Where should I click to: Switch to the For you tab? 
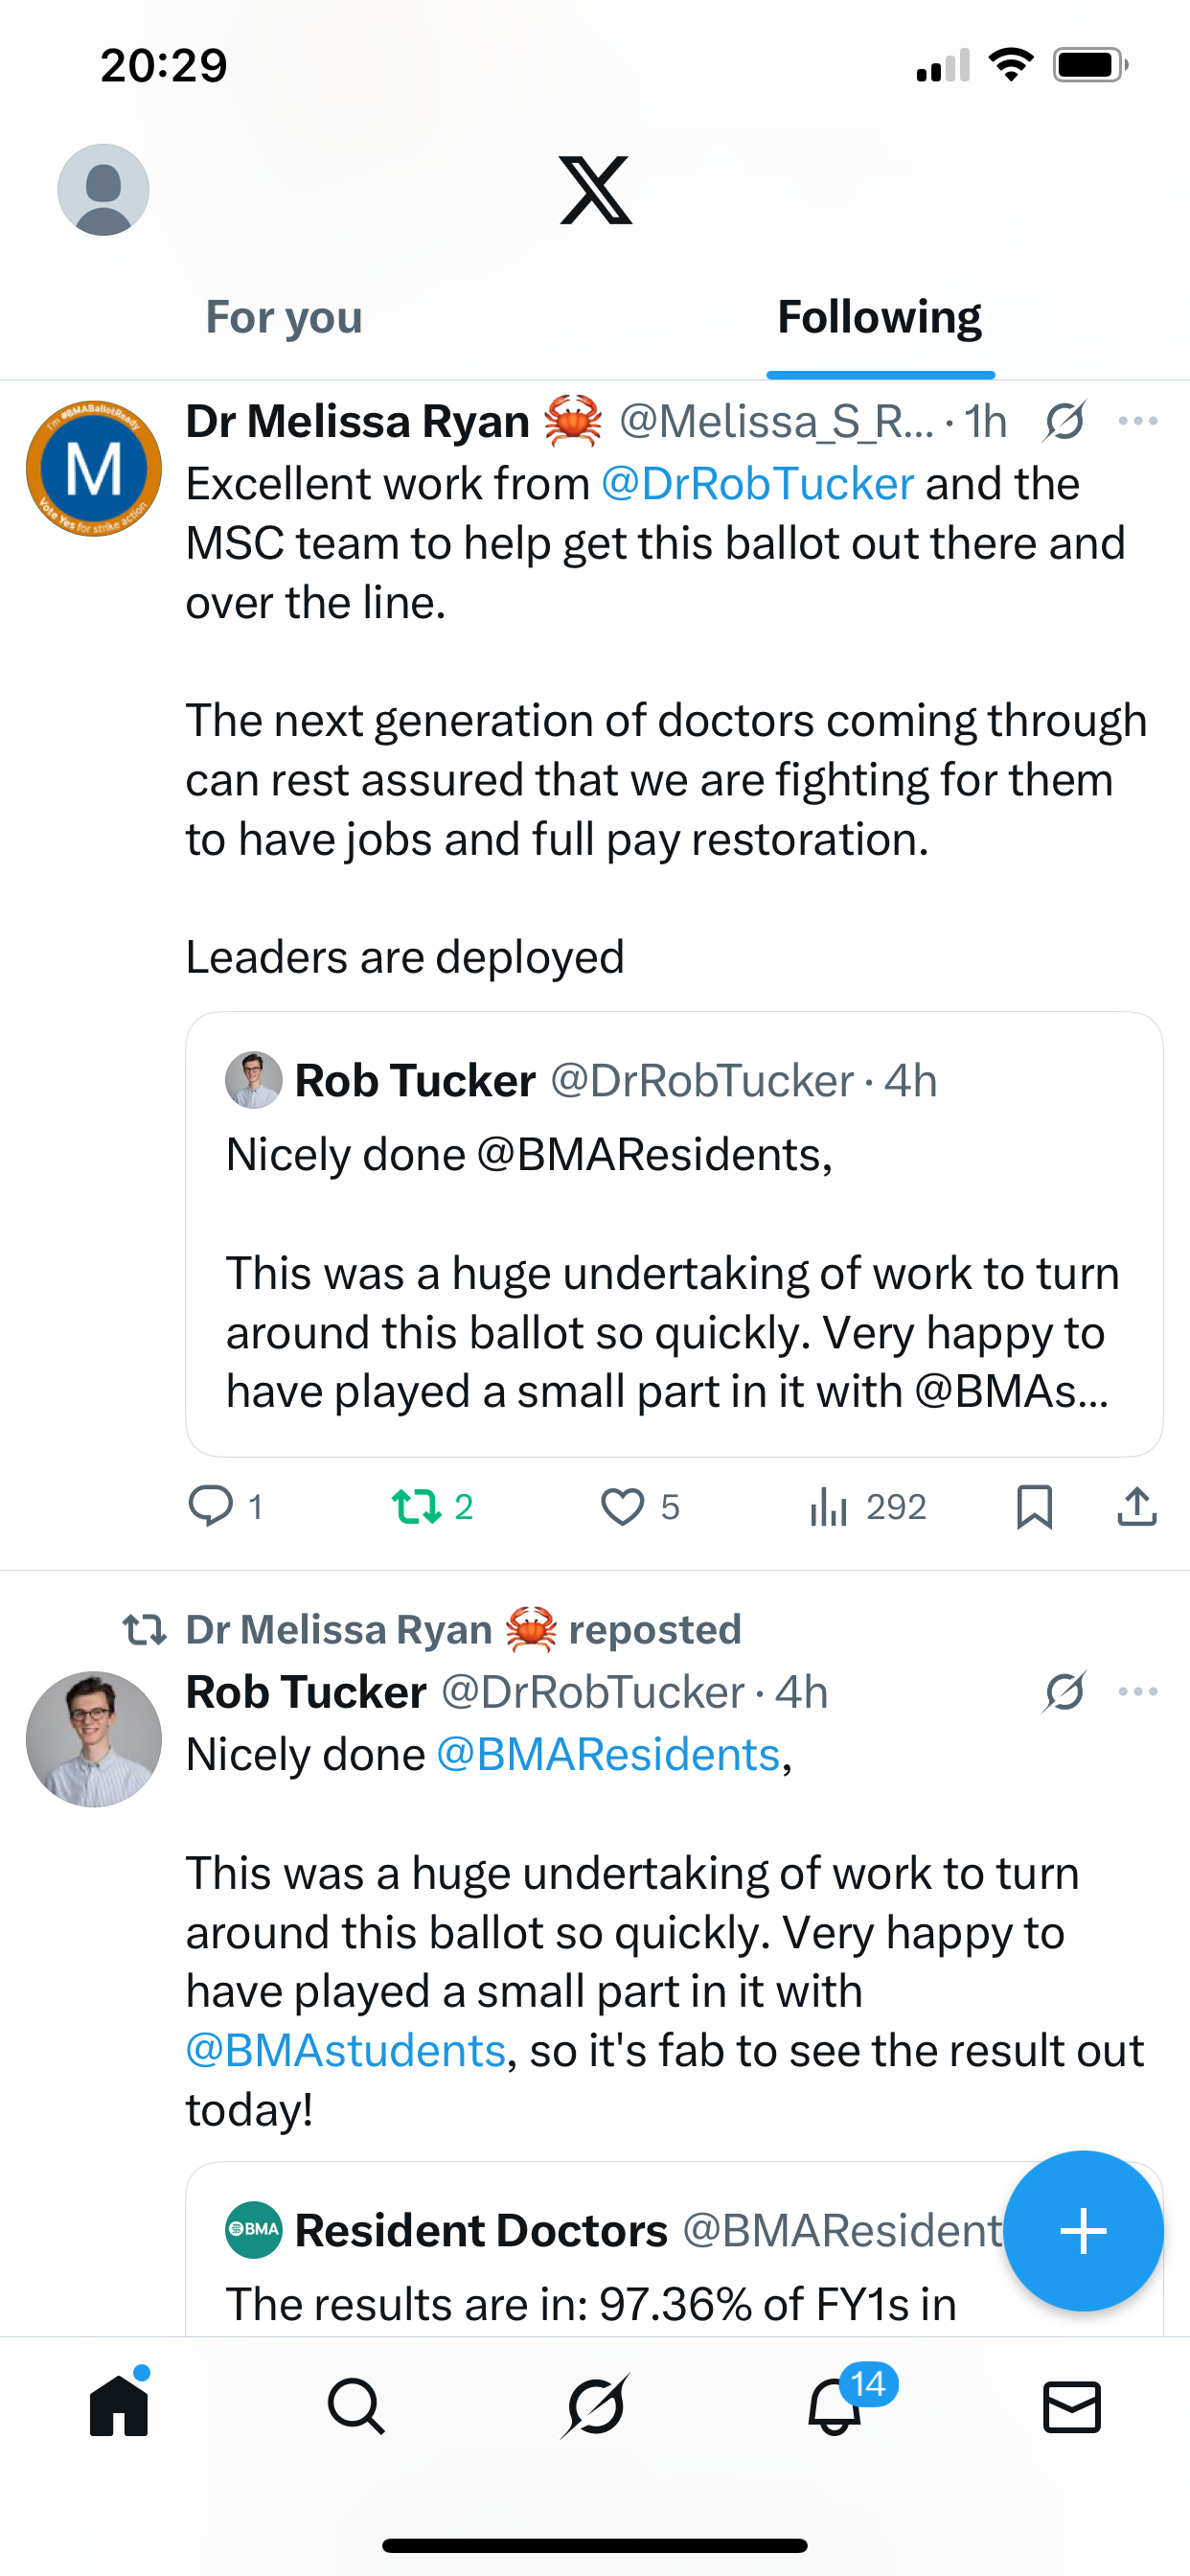[284, 317]
